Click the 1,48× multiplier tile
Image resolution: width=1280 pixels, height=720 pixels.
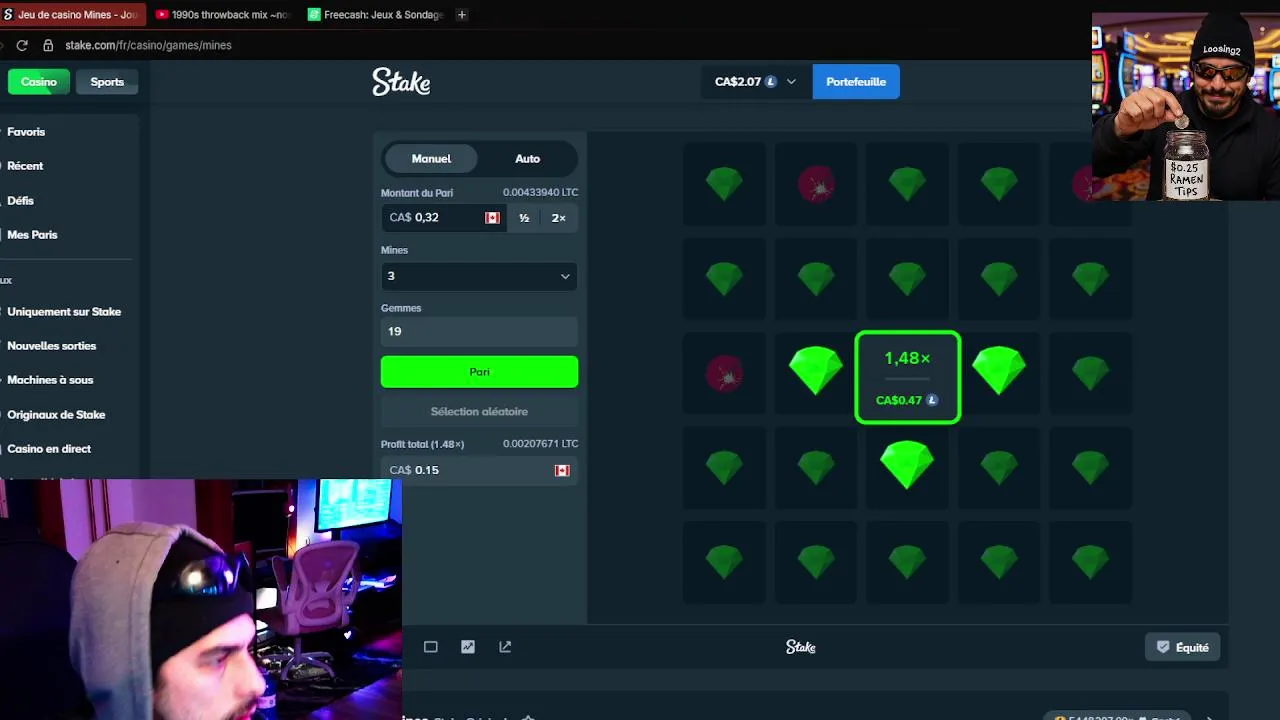click(x=908, y=377)
